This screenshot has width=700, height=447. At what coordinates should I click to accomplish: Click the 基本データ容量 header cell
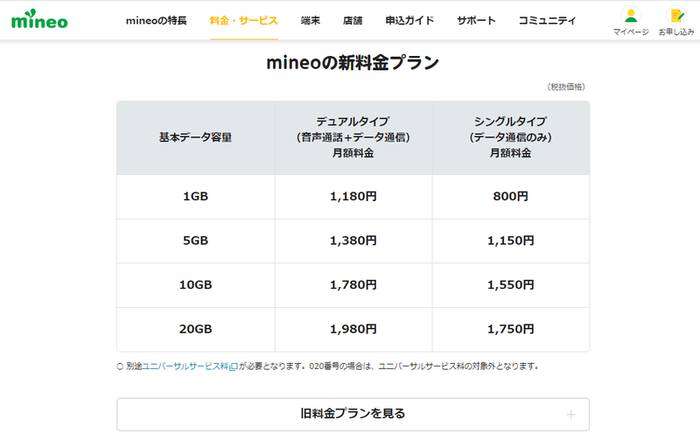(x=196, y=138)
